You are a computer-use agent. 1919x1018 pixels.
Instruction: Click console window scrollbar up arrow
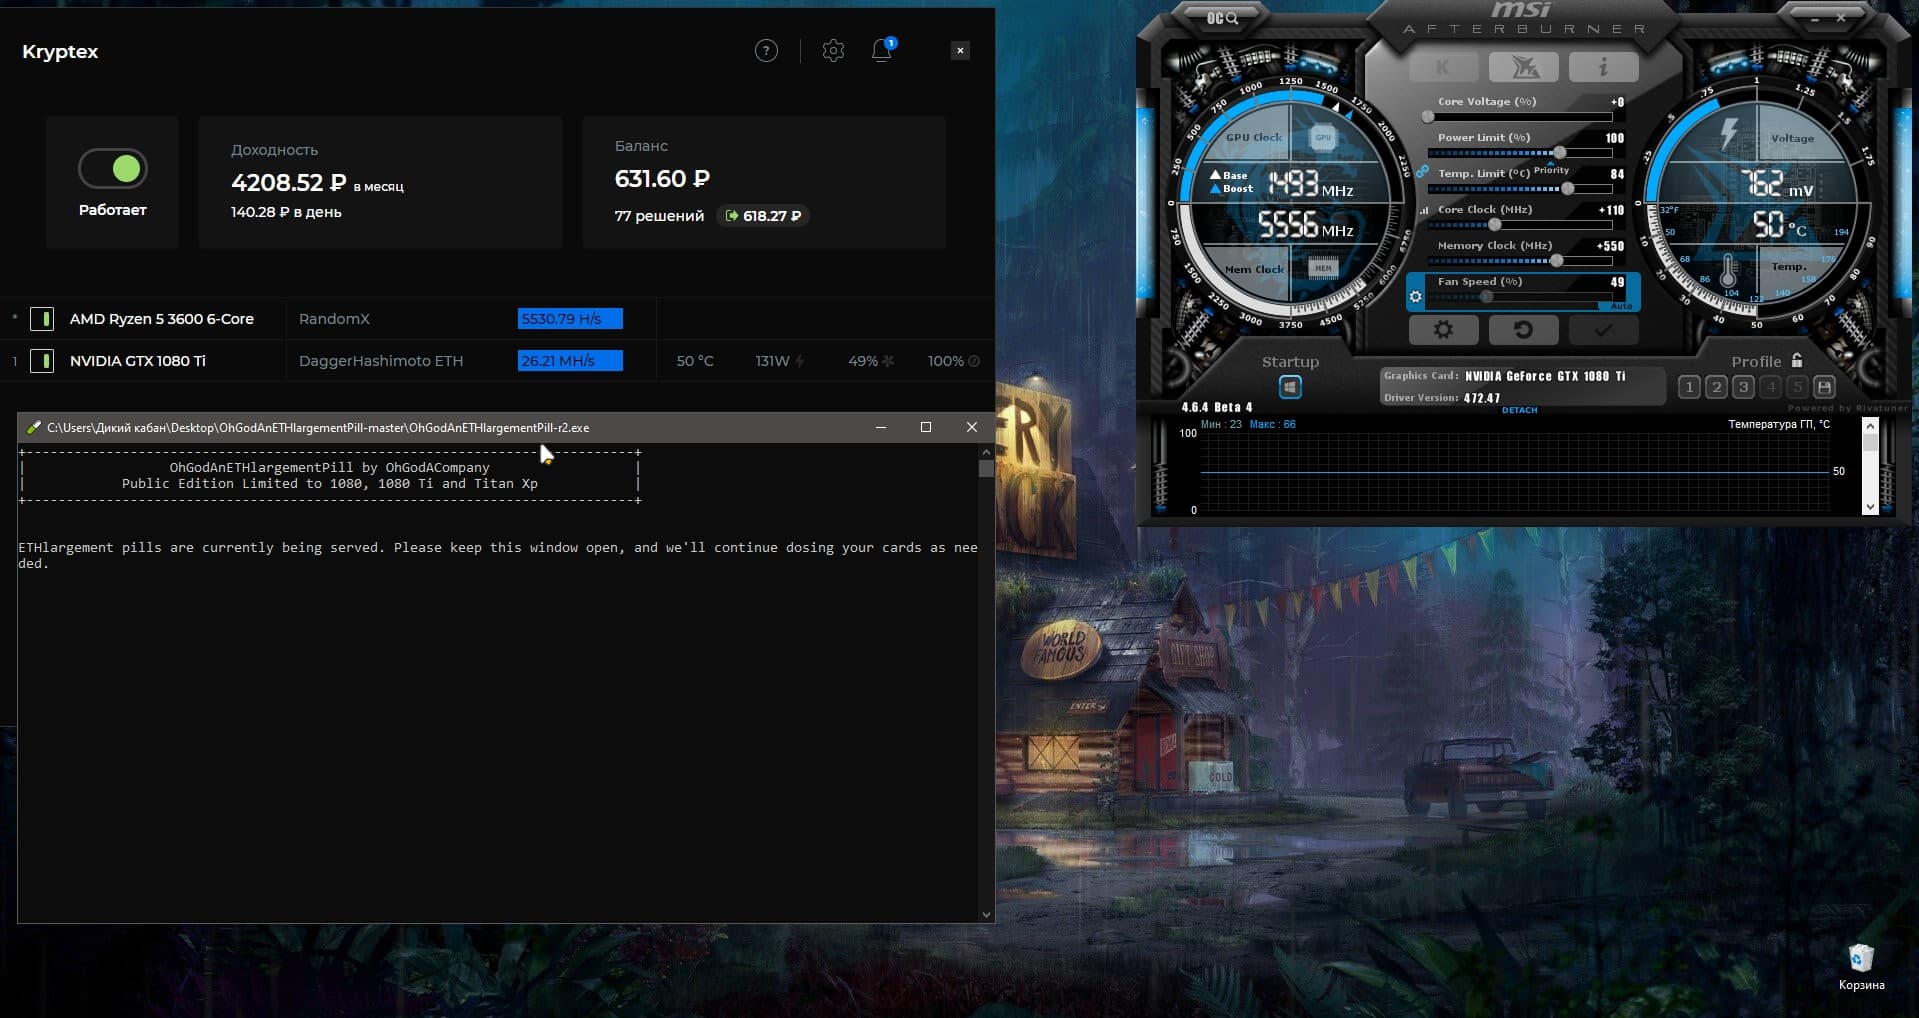tap(986, 452)
